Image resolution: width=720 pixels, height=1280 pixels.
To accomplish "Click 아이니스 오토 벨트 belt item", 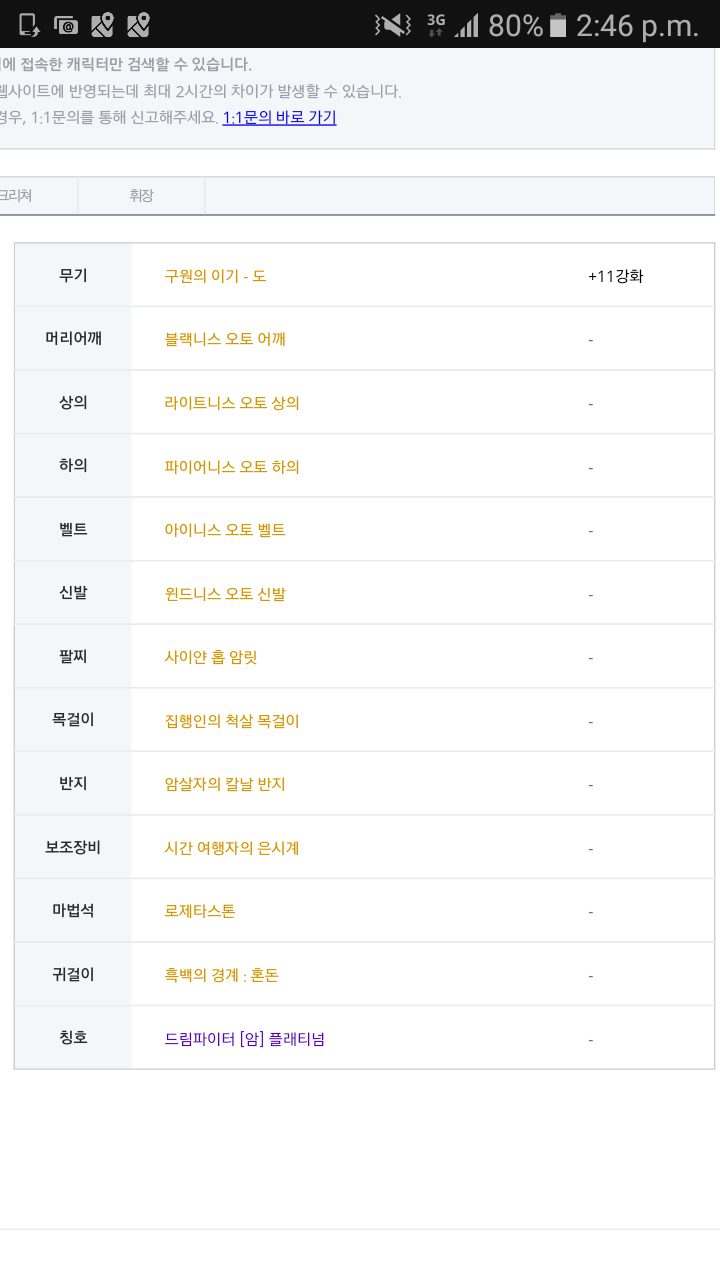I will click(x=225, y=530).
